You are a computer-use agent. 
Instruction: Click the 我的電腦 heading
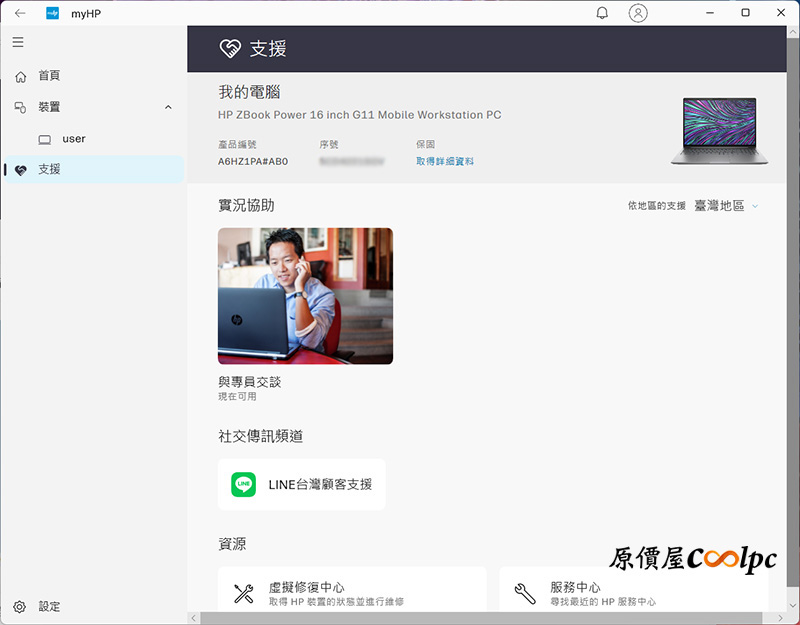249,92
